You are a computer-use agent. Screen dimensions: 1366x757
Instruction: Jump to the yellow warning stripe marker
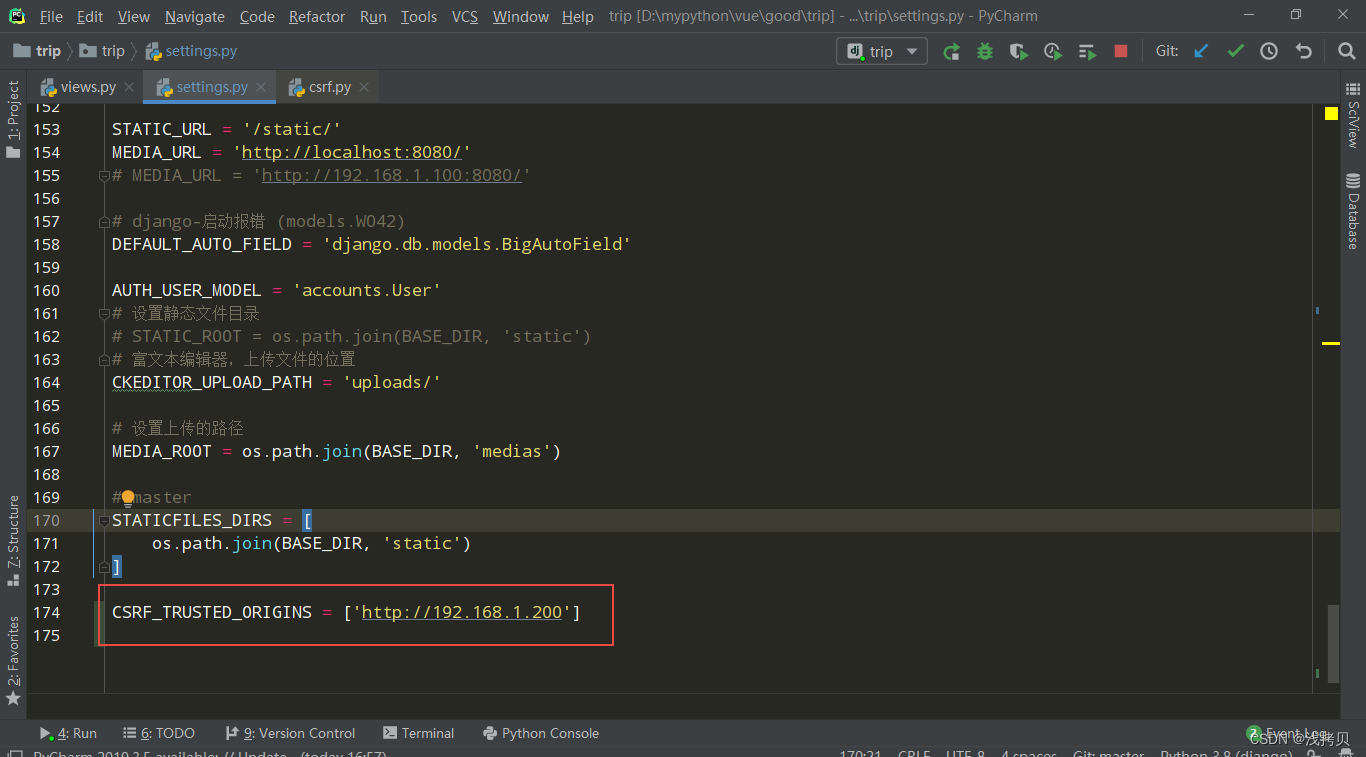pos(1330,344)
